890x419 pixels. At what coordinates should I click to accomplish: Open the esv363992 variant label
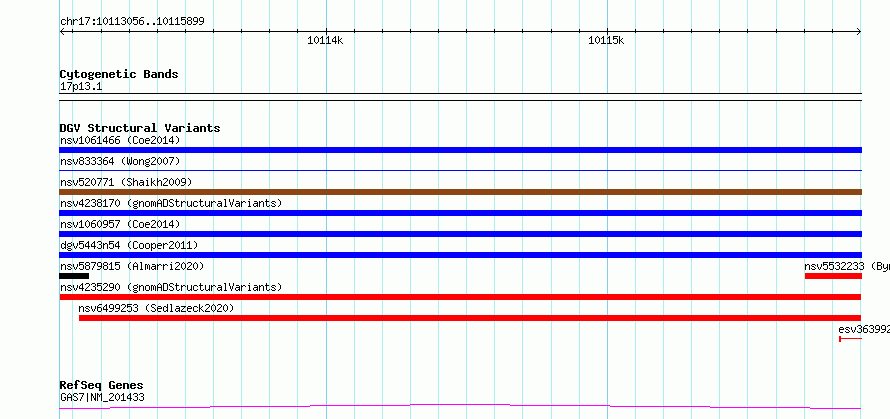click(x=864, y=329)
